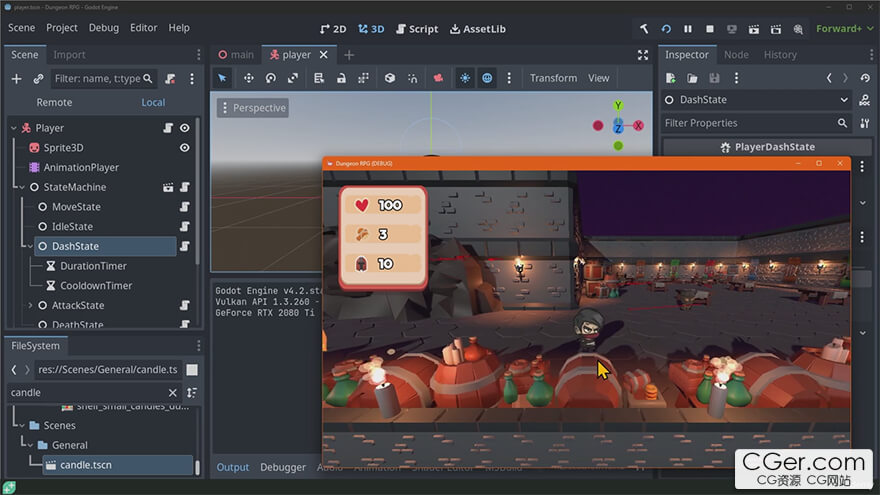Toggle FileSystem sort order icon
Image resolution: width=880 pixels, height=495 pixels.
click(x=192, y=392)
